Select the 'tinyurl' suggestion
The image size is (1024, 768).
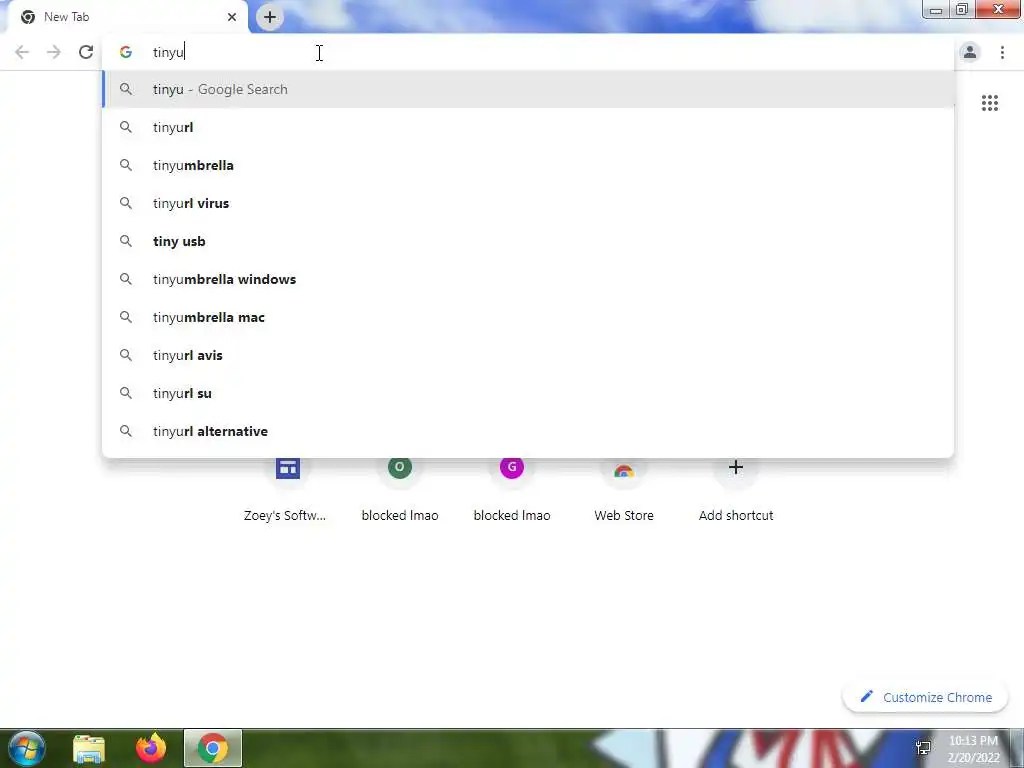(x=528, y=127)
